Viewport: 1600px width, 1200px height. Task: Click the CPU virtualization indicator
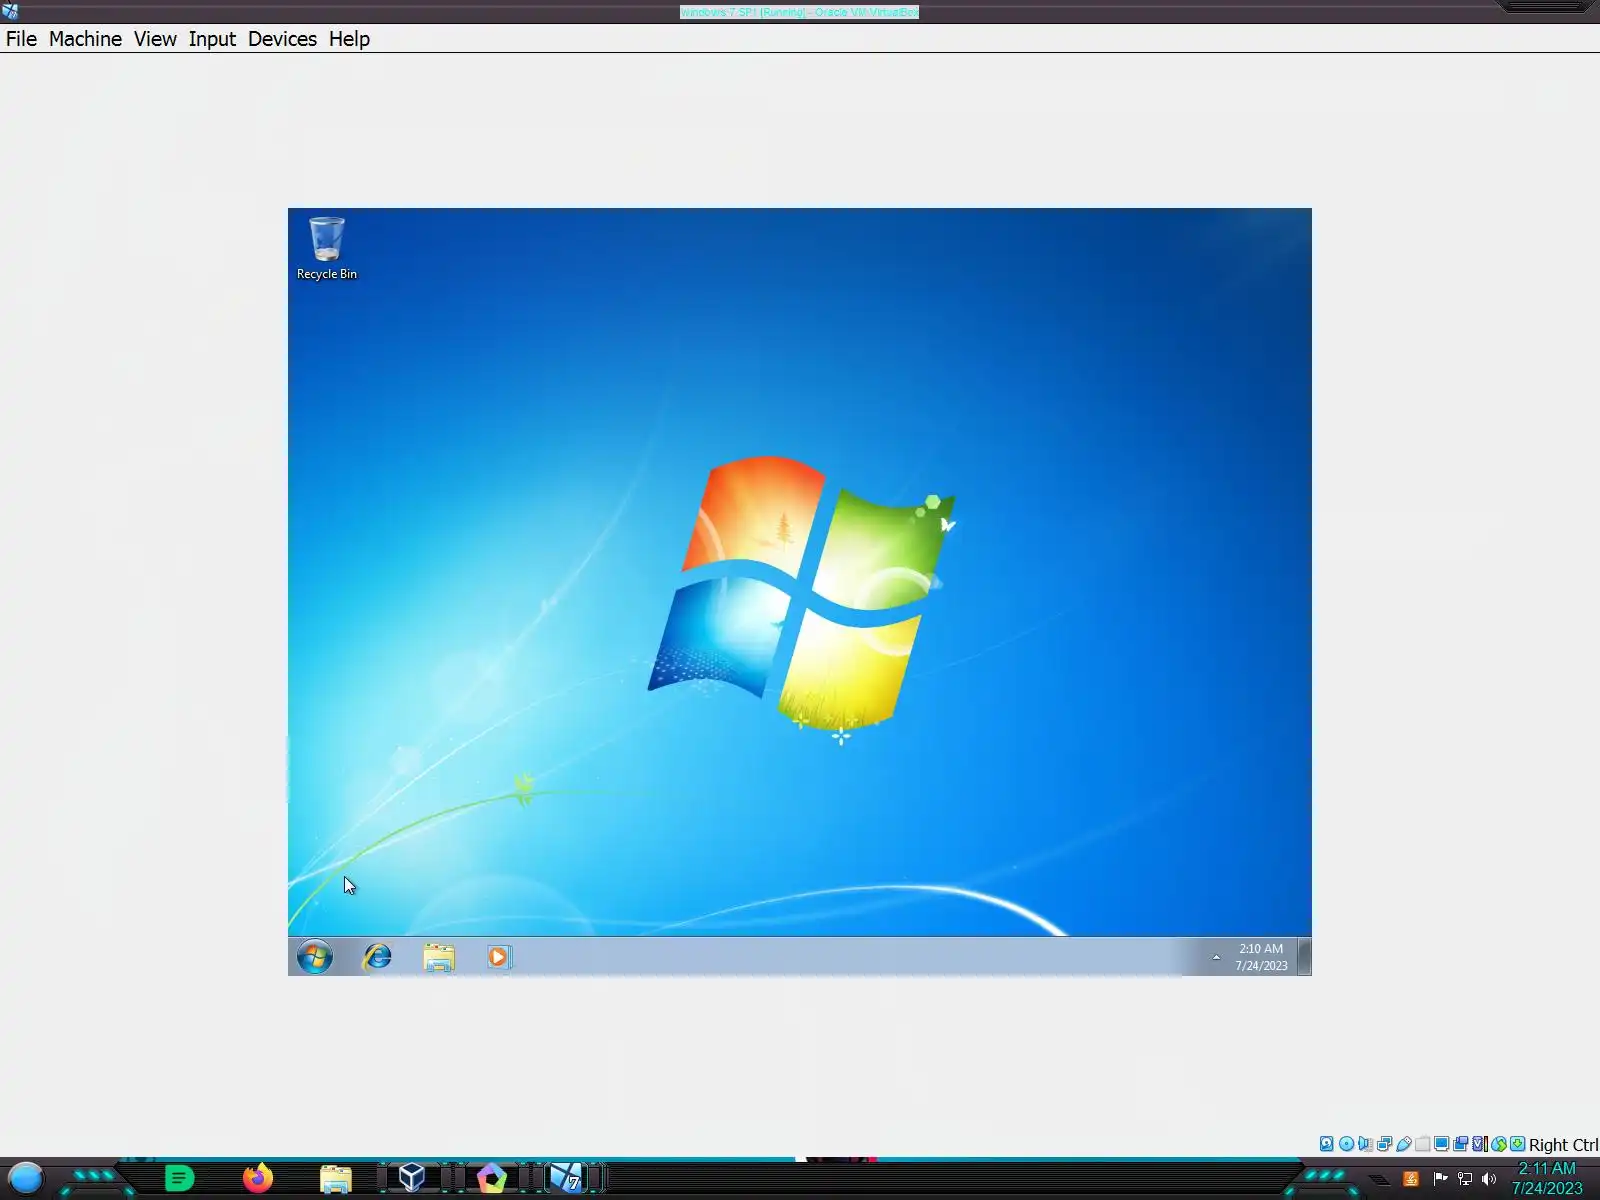click(x=1479, y=1144)
